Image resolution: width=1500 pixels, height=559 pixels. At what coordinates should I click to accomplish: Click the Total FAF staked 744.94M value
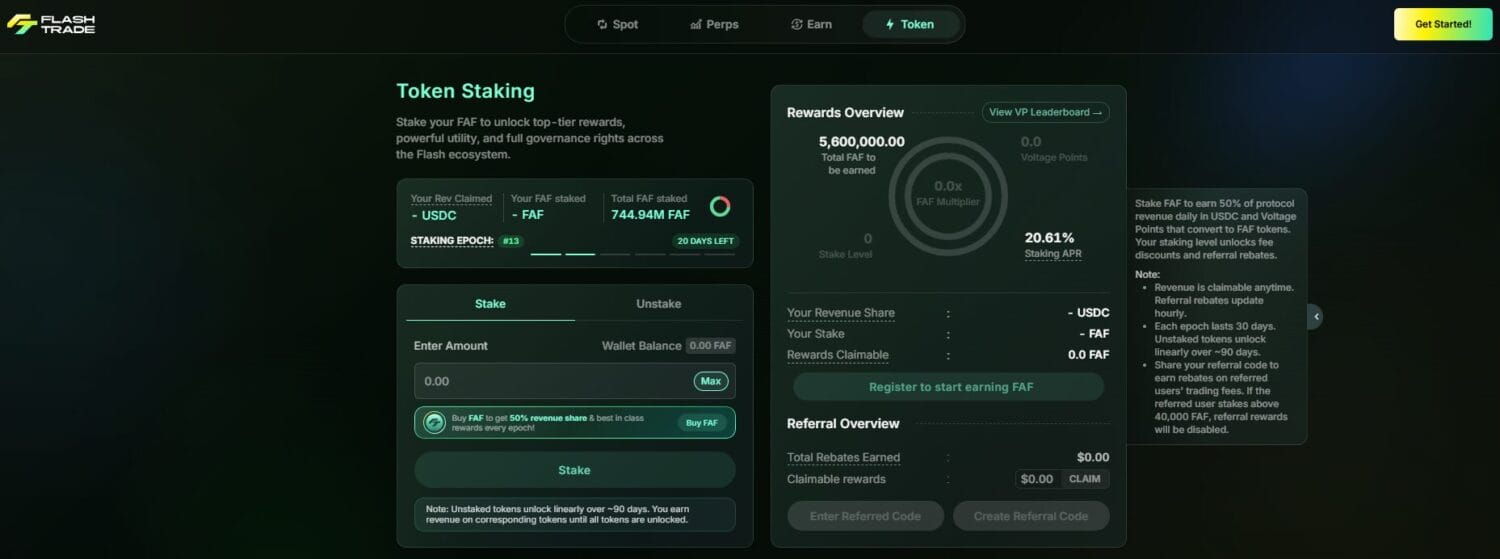[x=650, y=214]
